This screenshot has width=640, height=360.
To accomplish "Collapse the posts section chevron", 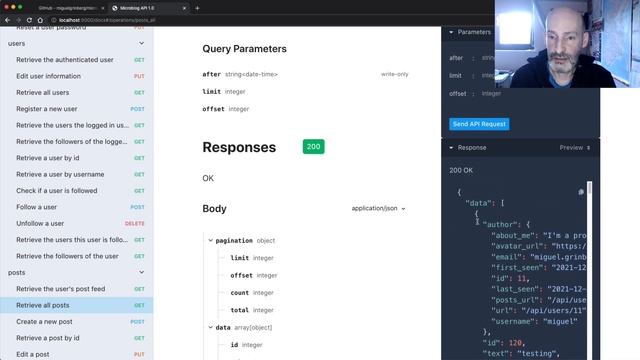I will pos(141,272).
